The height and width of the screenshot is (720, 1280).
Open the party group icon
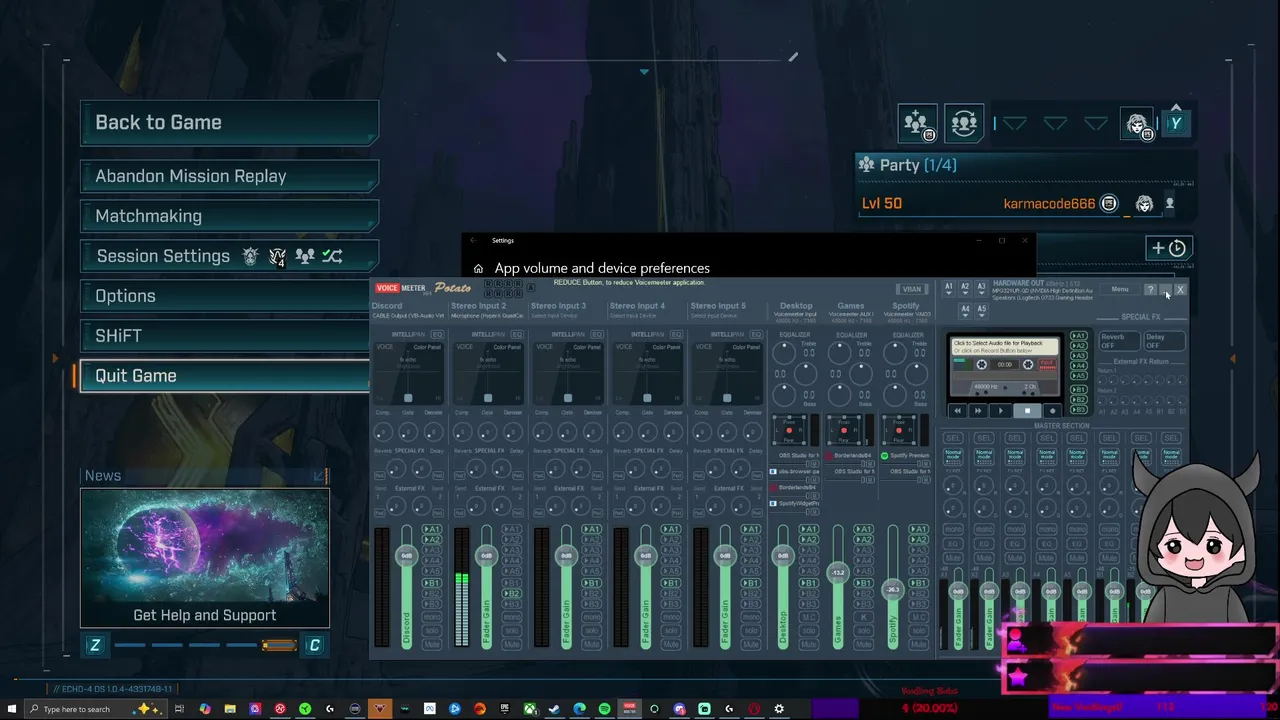(x=917, y=123)
